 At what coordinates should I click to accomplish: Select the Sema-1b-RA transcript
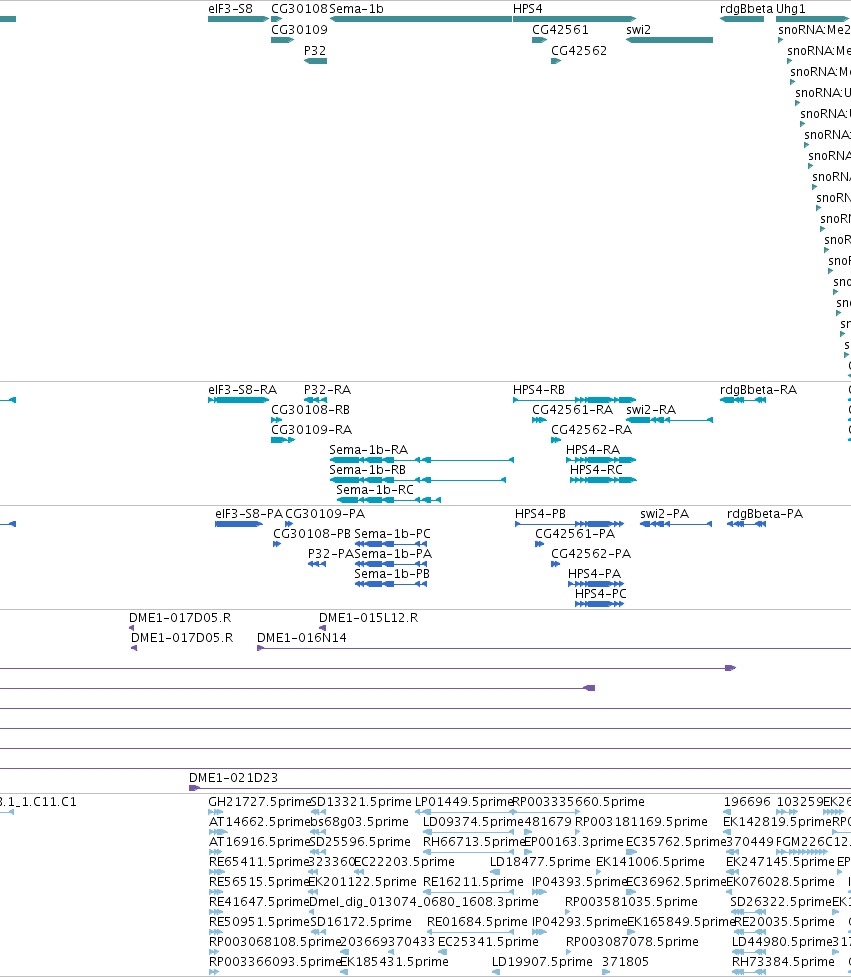click(422, 460)
